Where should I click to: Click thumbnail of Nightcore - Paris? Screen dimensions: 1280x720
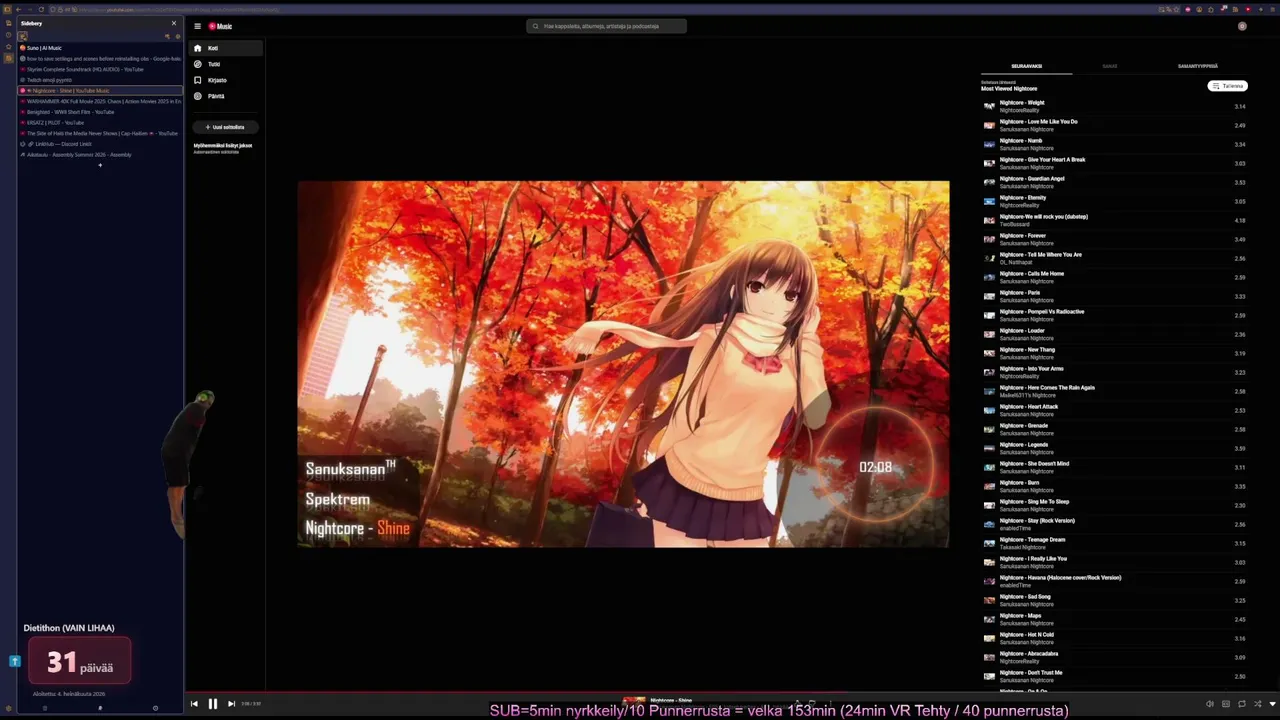pos(989,296)
